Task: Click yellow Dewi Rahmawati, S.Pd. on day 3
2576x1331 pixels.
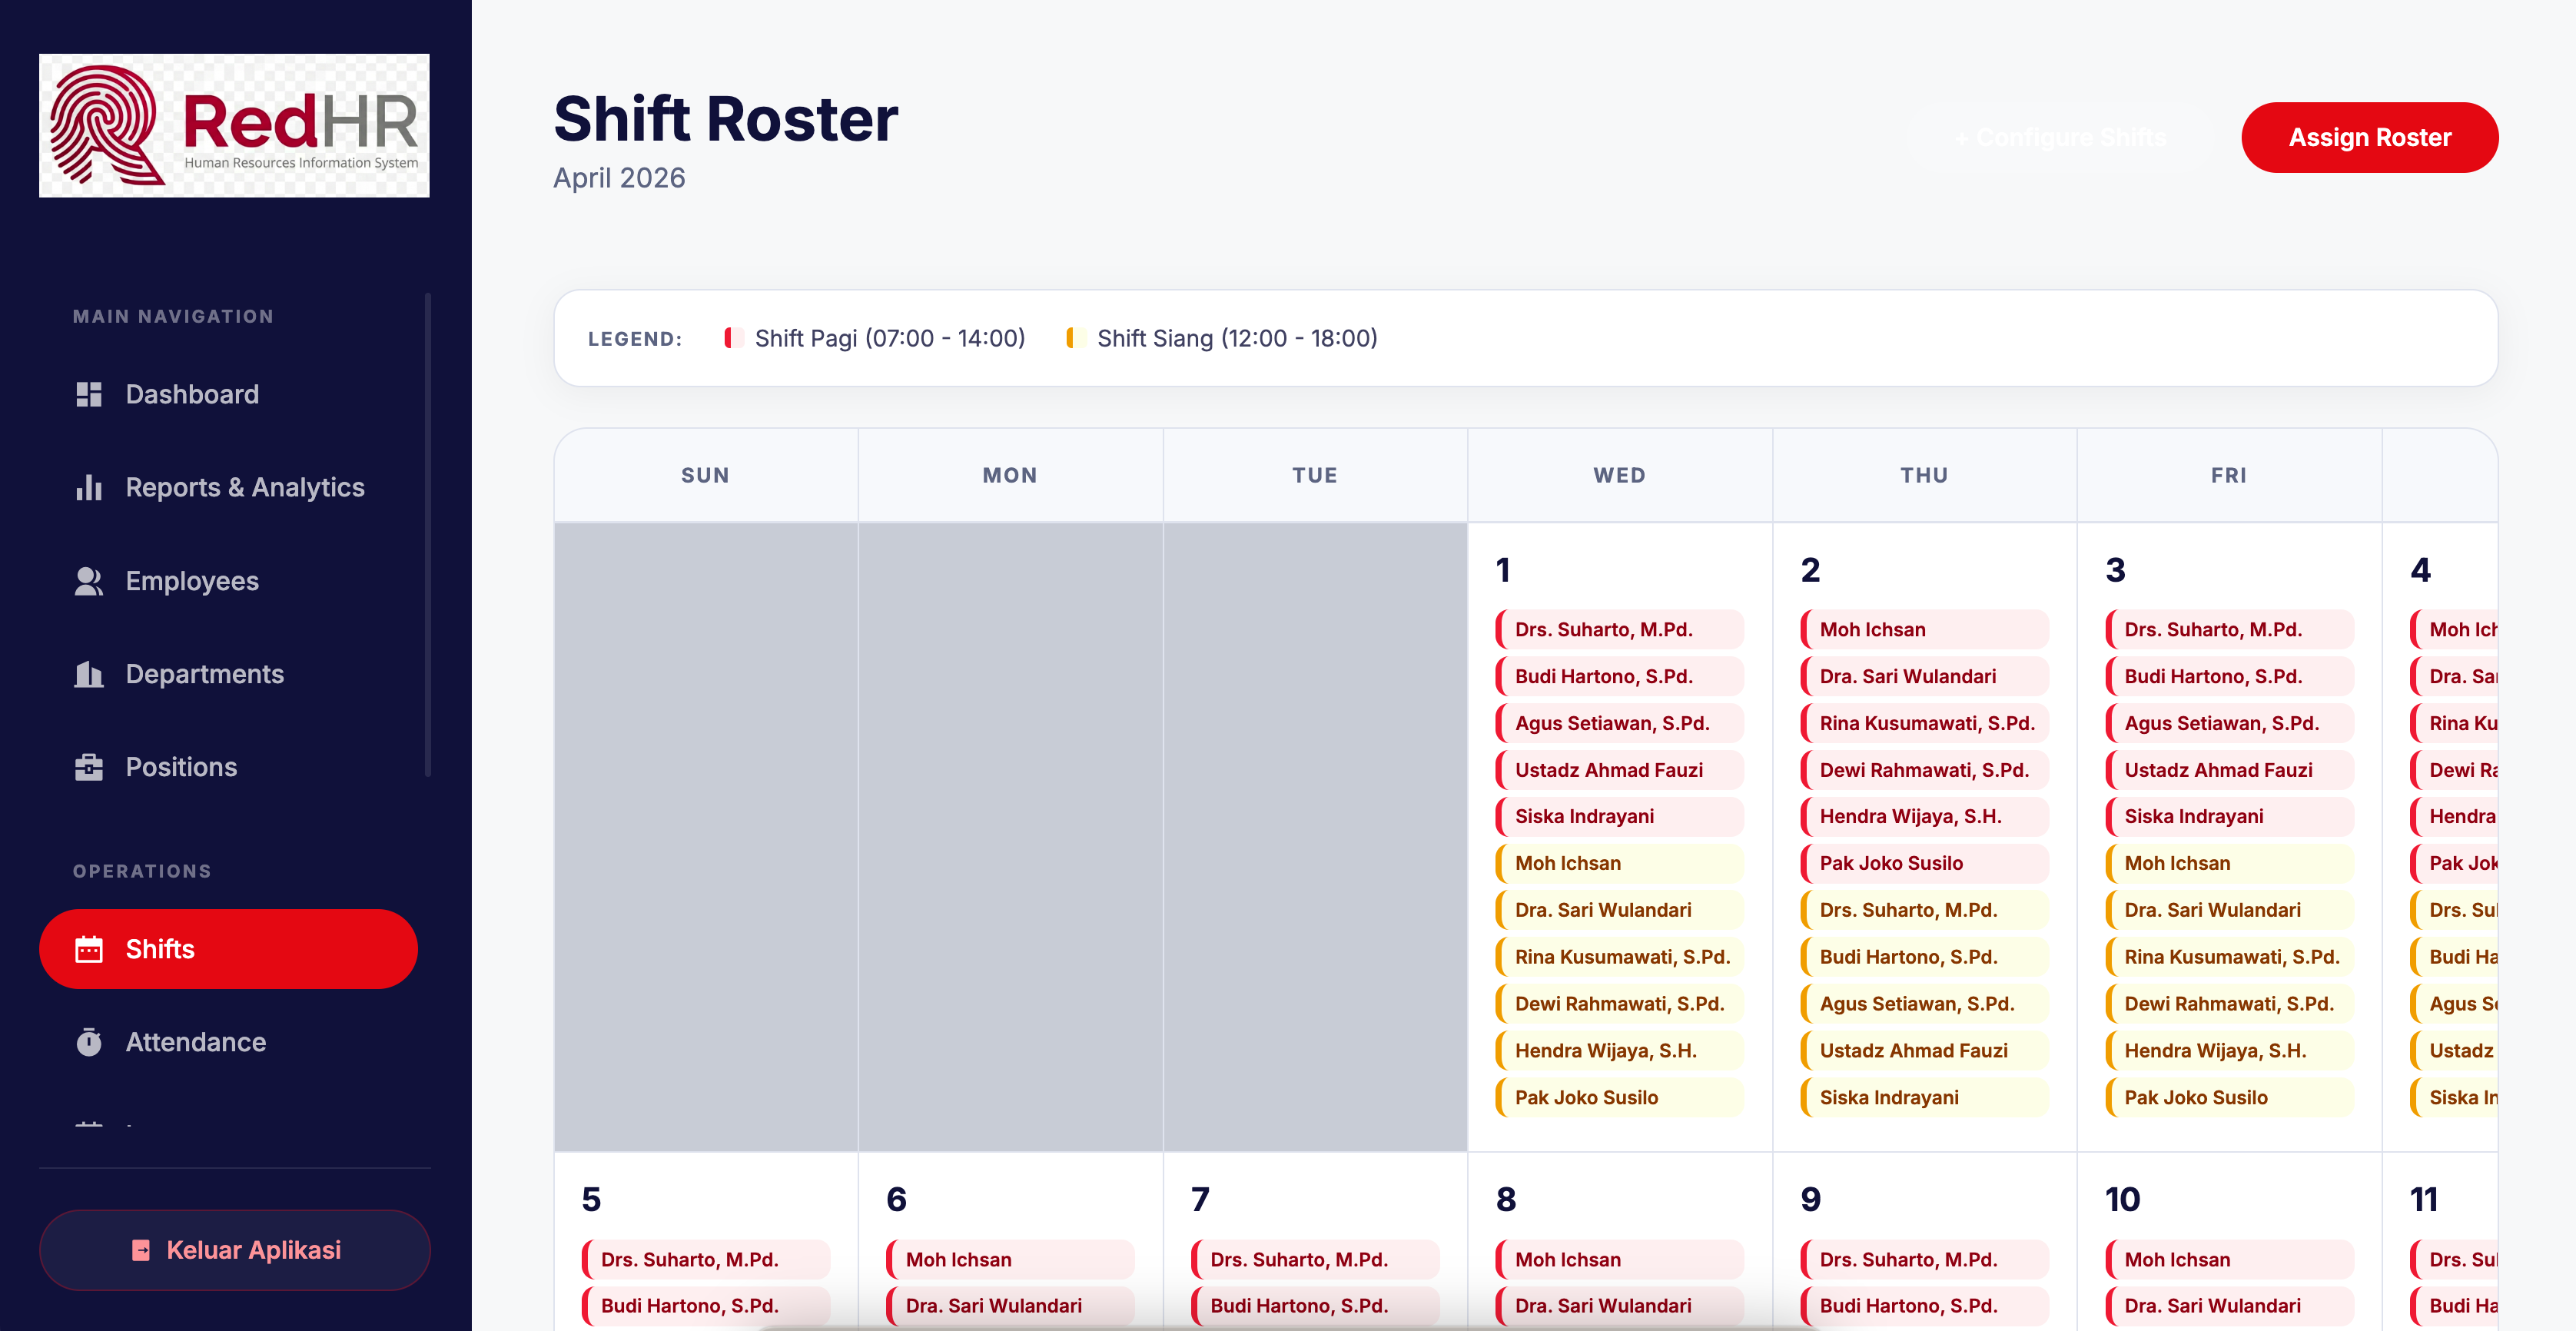Action: click(x=2229, y=1003)
